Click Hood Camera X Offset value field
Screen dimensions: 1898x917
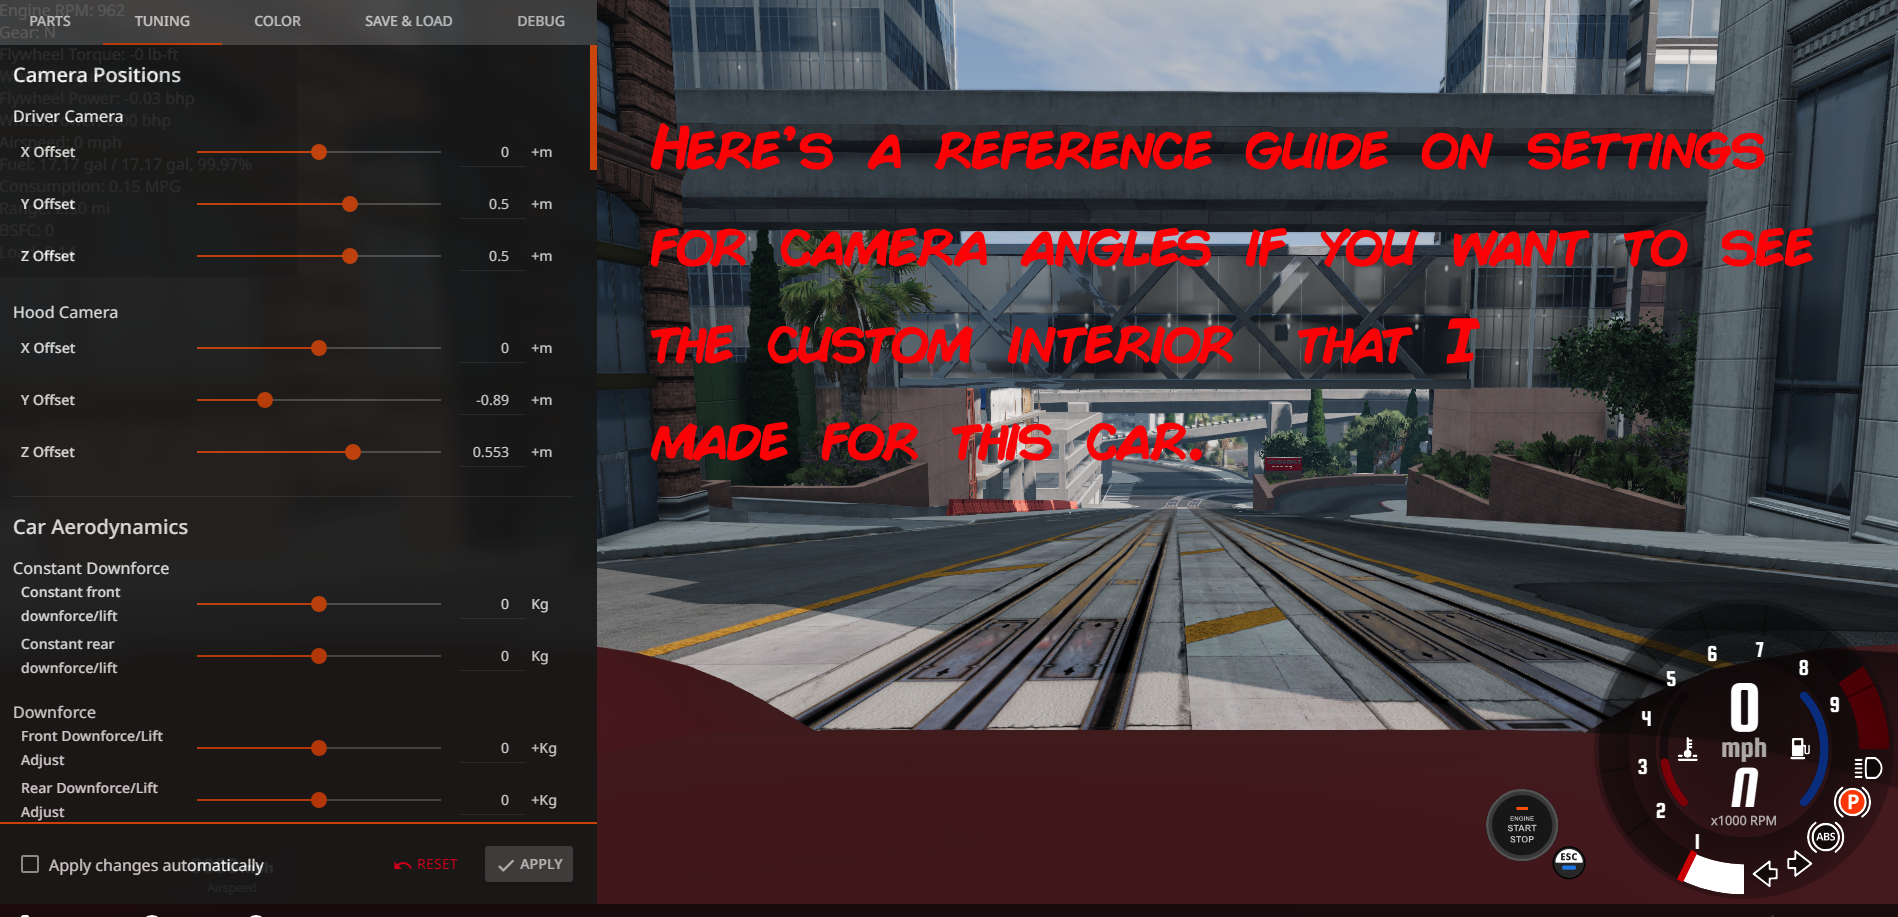(491, 348)
